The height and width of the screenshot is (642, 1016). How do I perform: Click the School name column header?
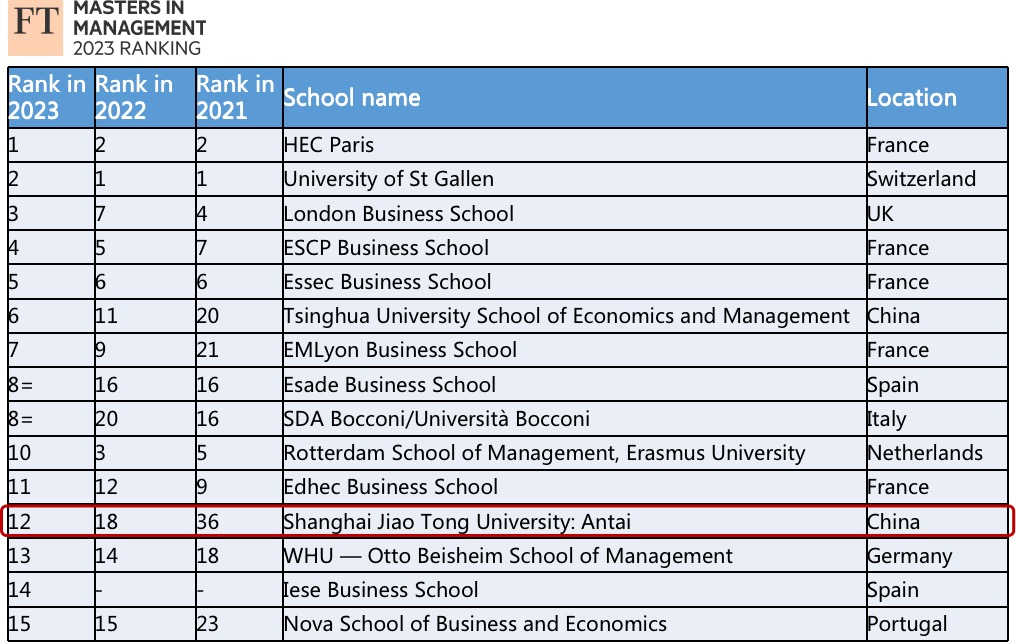(352, 98)
